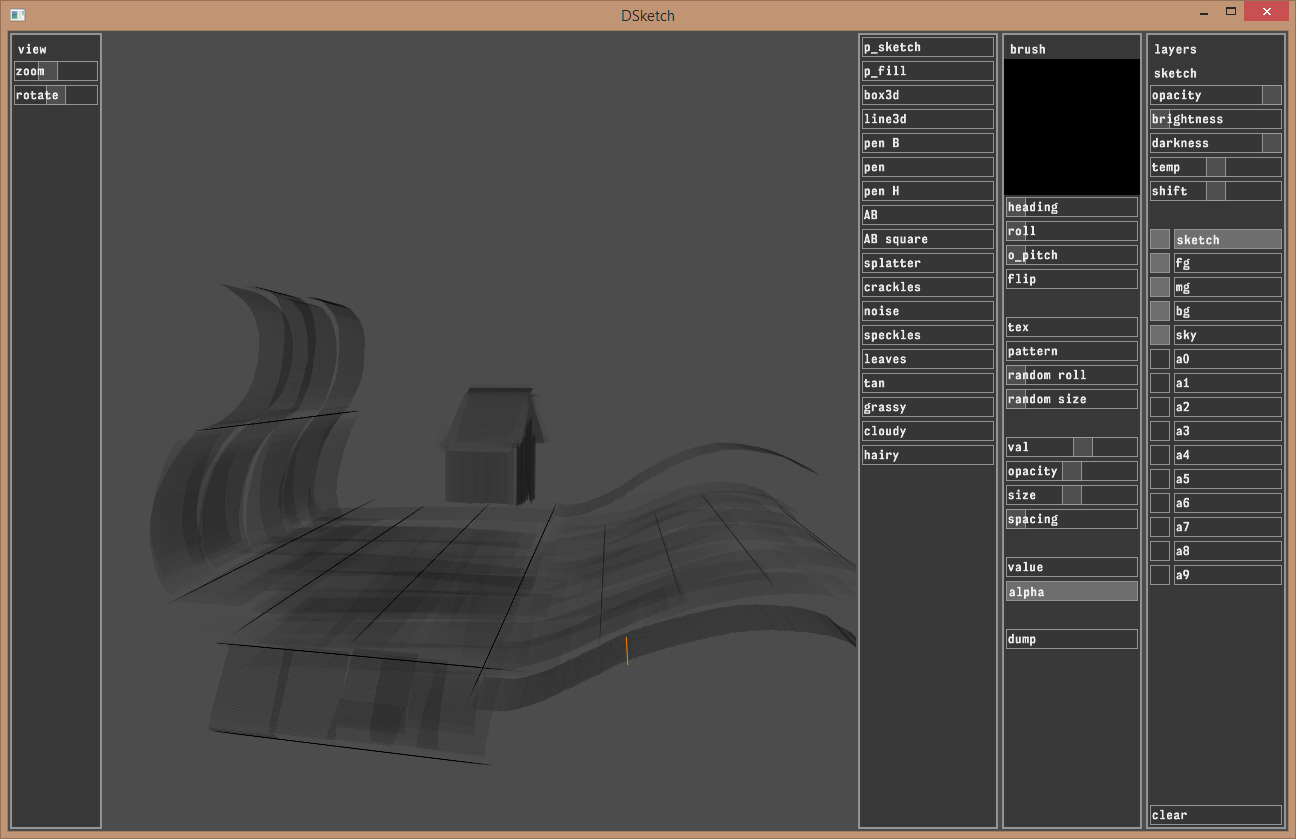Click the clear button in layers panel

click(x=1215, y=815)
